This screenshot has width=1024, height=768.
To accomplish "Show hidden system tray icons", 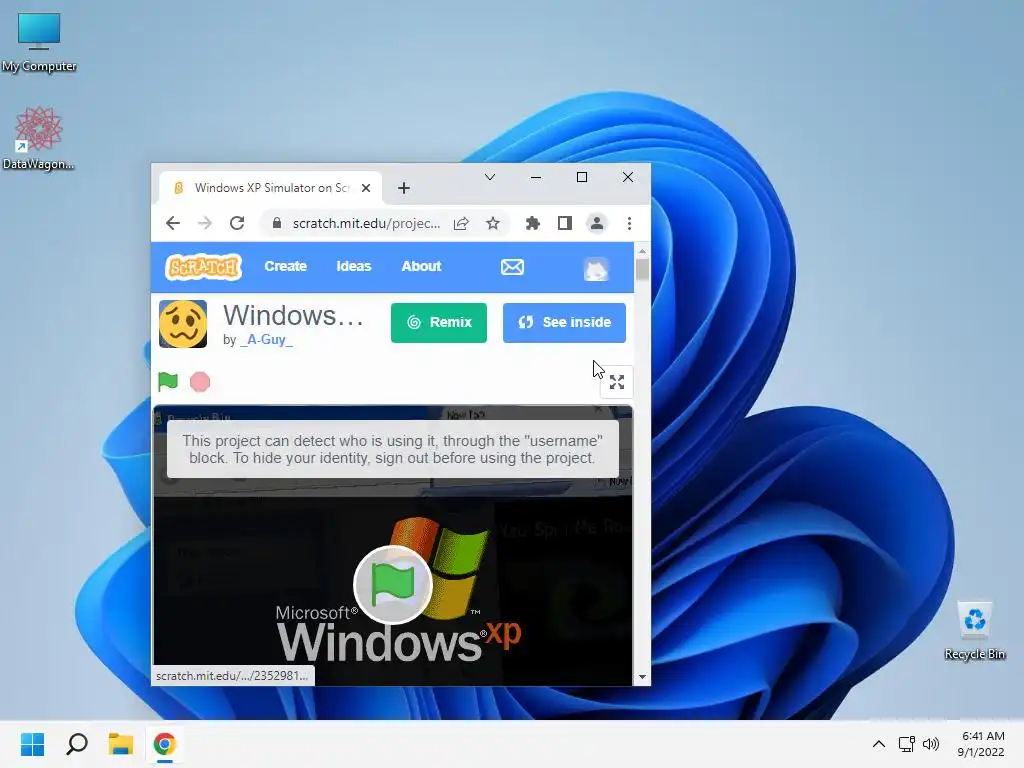I will tap(879, 744).
